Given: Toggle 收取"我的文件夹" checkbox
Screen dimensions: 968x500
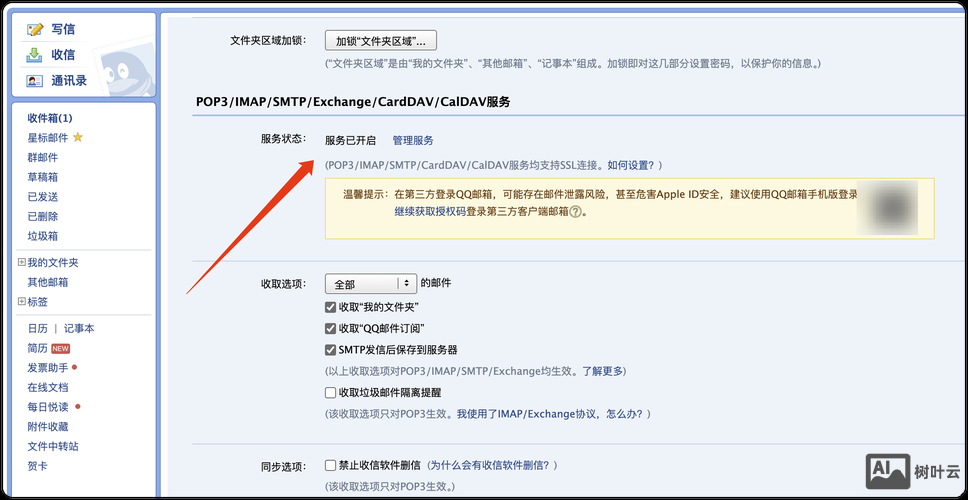Looking at the screenshot, I should pyautogui.click(x=330, y=307).
